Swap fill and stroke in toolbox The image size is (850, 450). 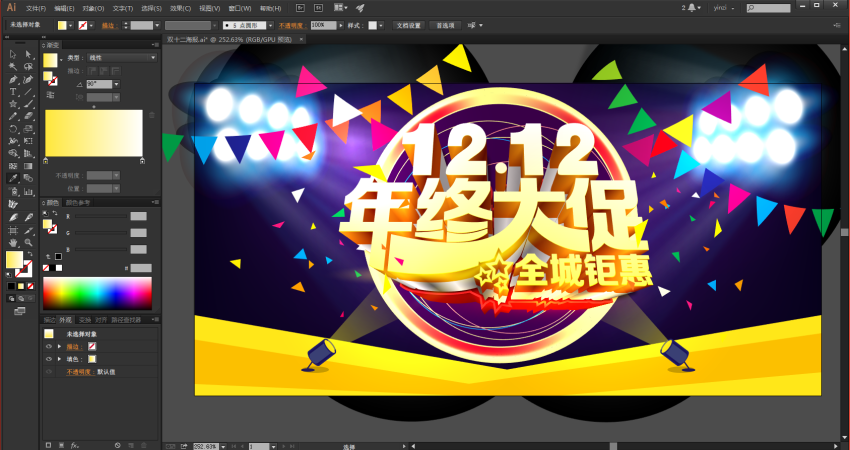point(30,254)
